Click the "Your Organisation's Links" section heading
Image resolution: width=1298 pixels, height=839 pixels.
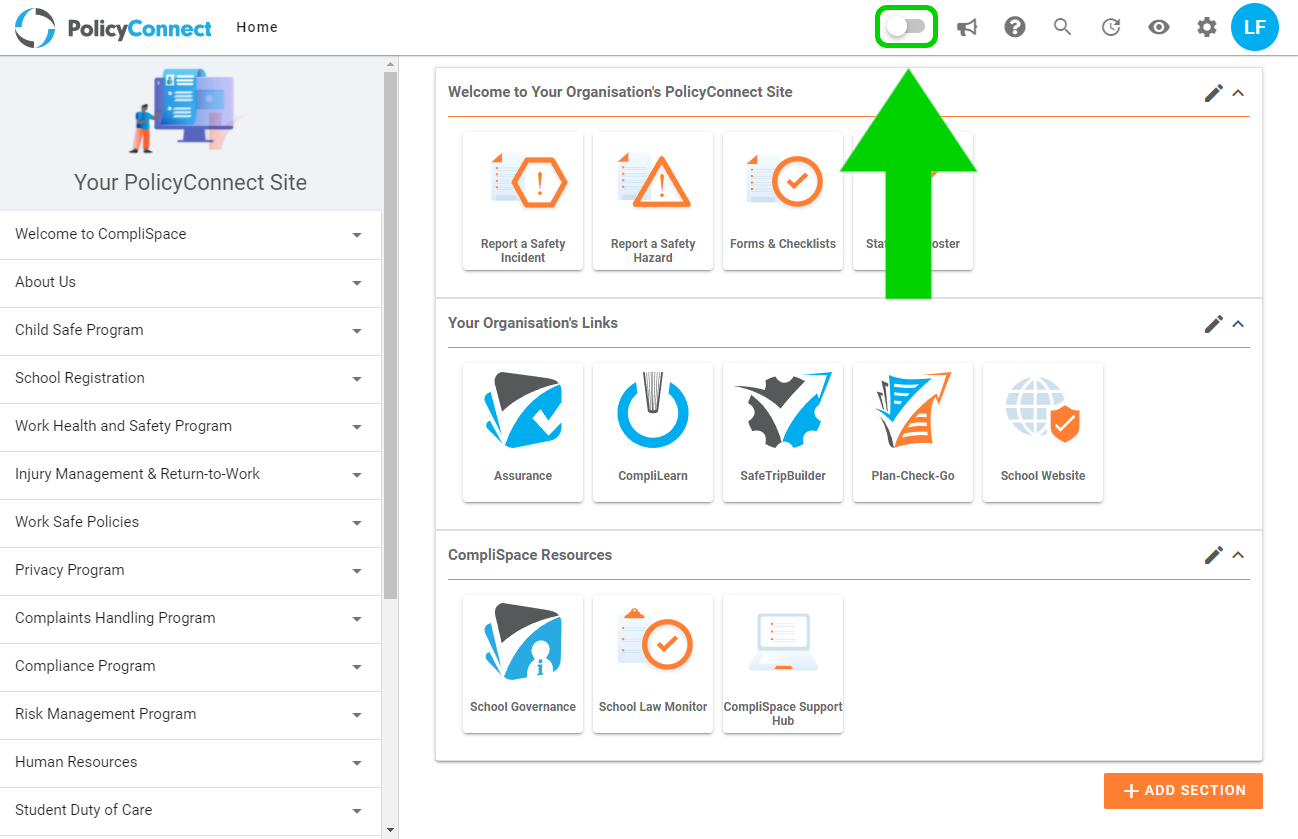[533, 323]
